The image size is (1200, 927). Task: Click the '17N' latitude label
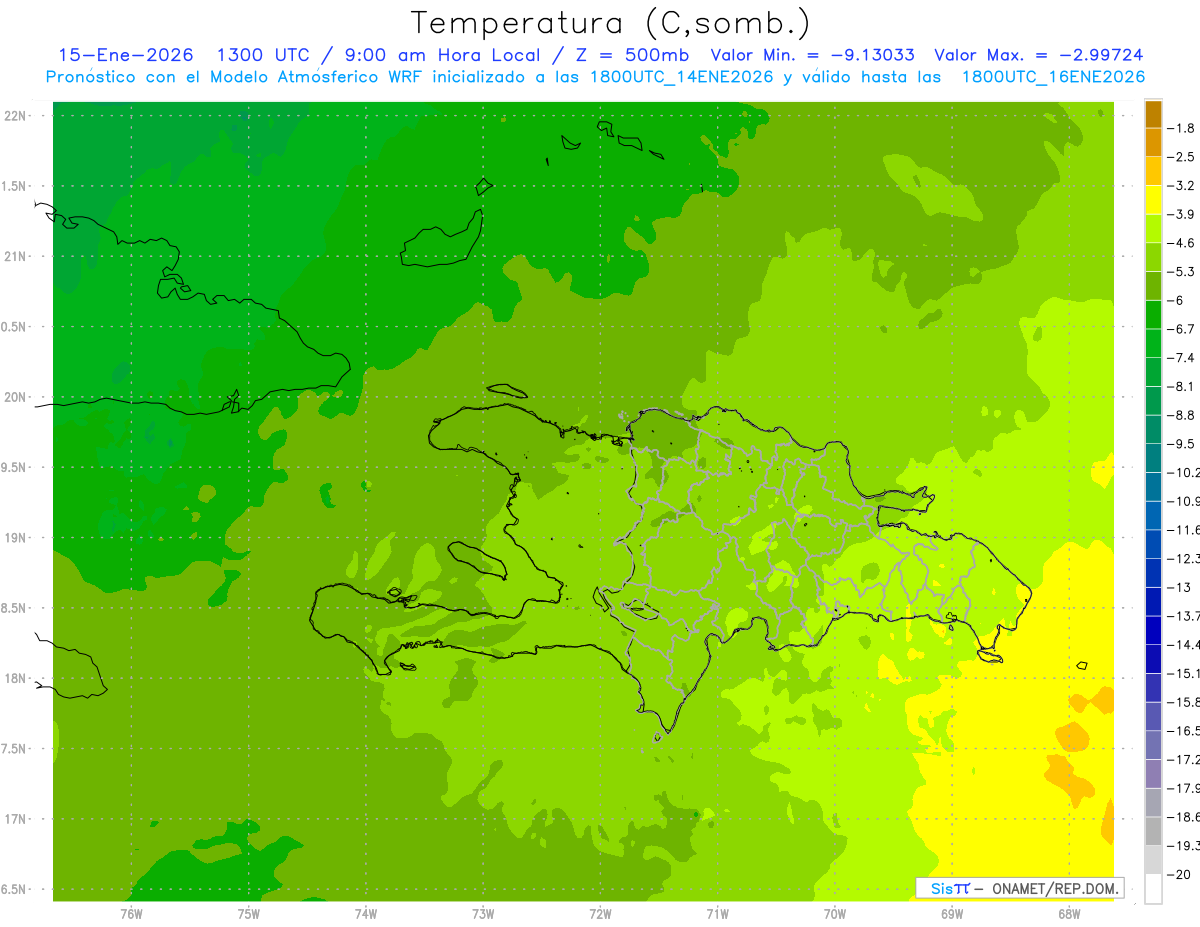point(16,819)
